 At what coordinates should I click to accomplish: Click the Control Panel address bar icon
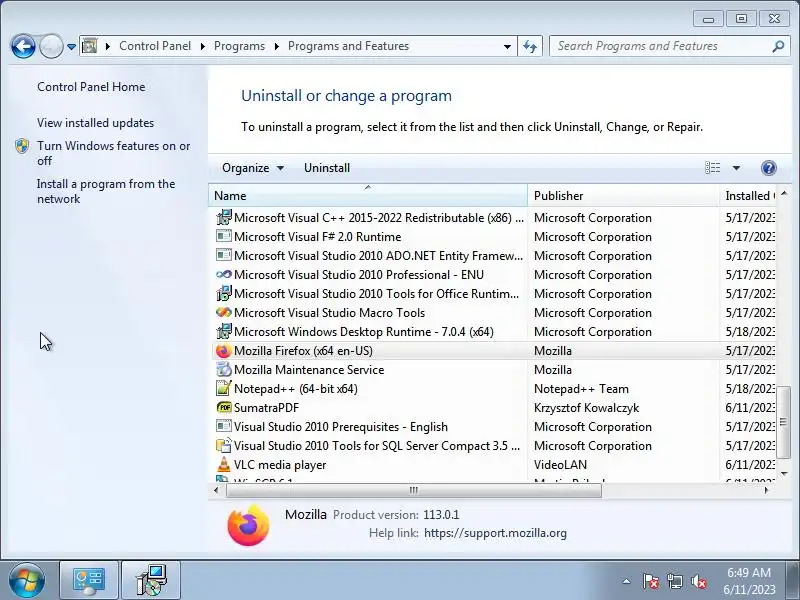[x=90, y=46]
